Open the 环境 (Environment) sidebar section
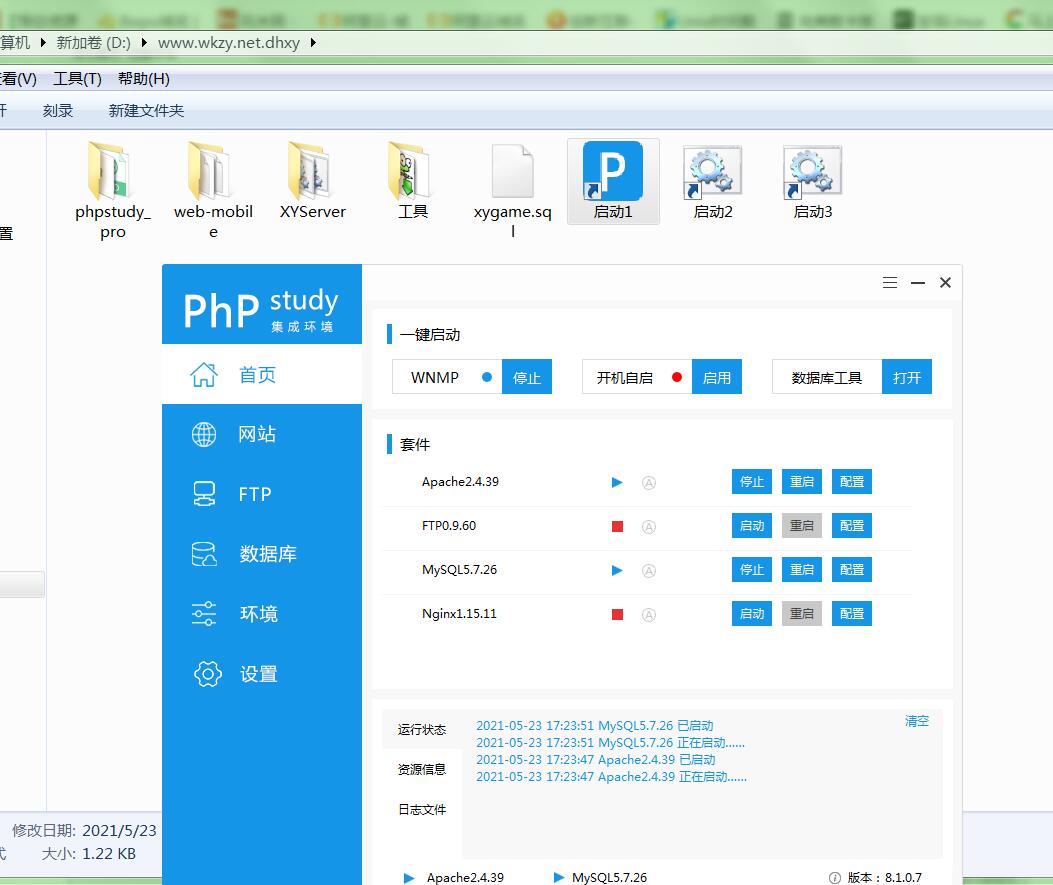 click(258, 614)
